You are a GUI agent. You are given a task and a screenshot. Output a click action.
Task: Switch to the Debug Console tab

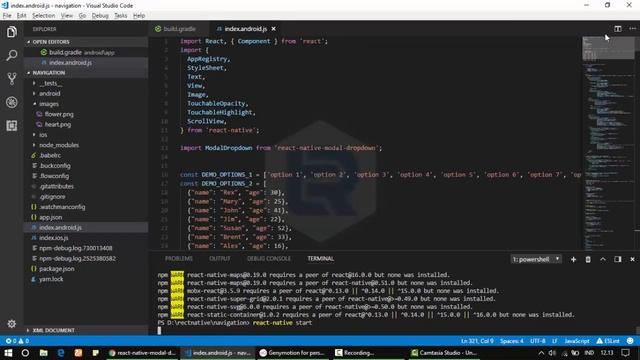click(x=269, y=259)
